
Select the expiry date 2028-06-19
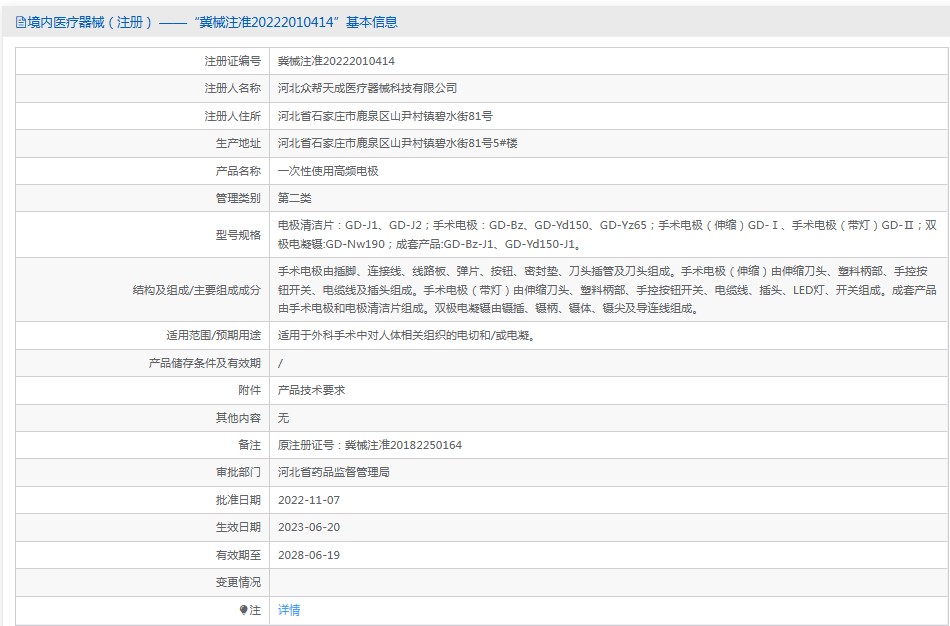[x=309, y=554]
